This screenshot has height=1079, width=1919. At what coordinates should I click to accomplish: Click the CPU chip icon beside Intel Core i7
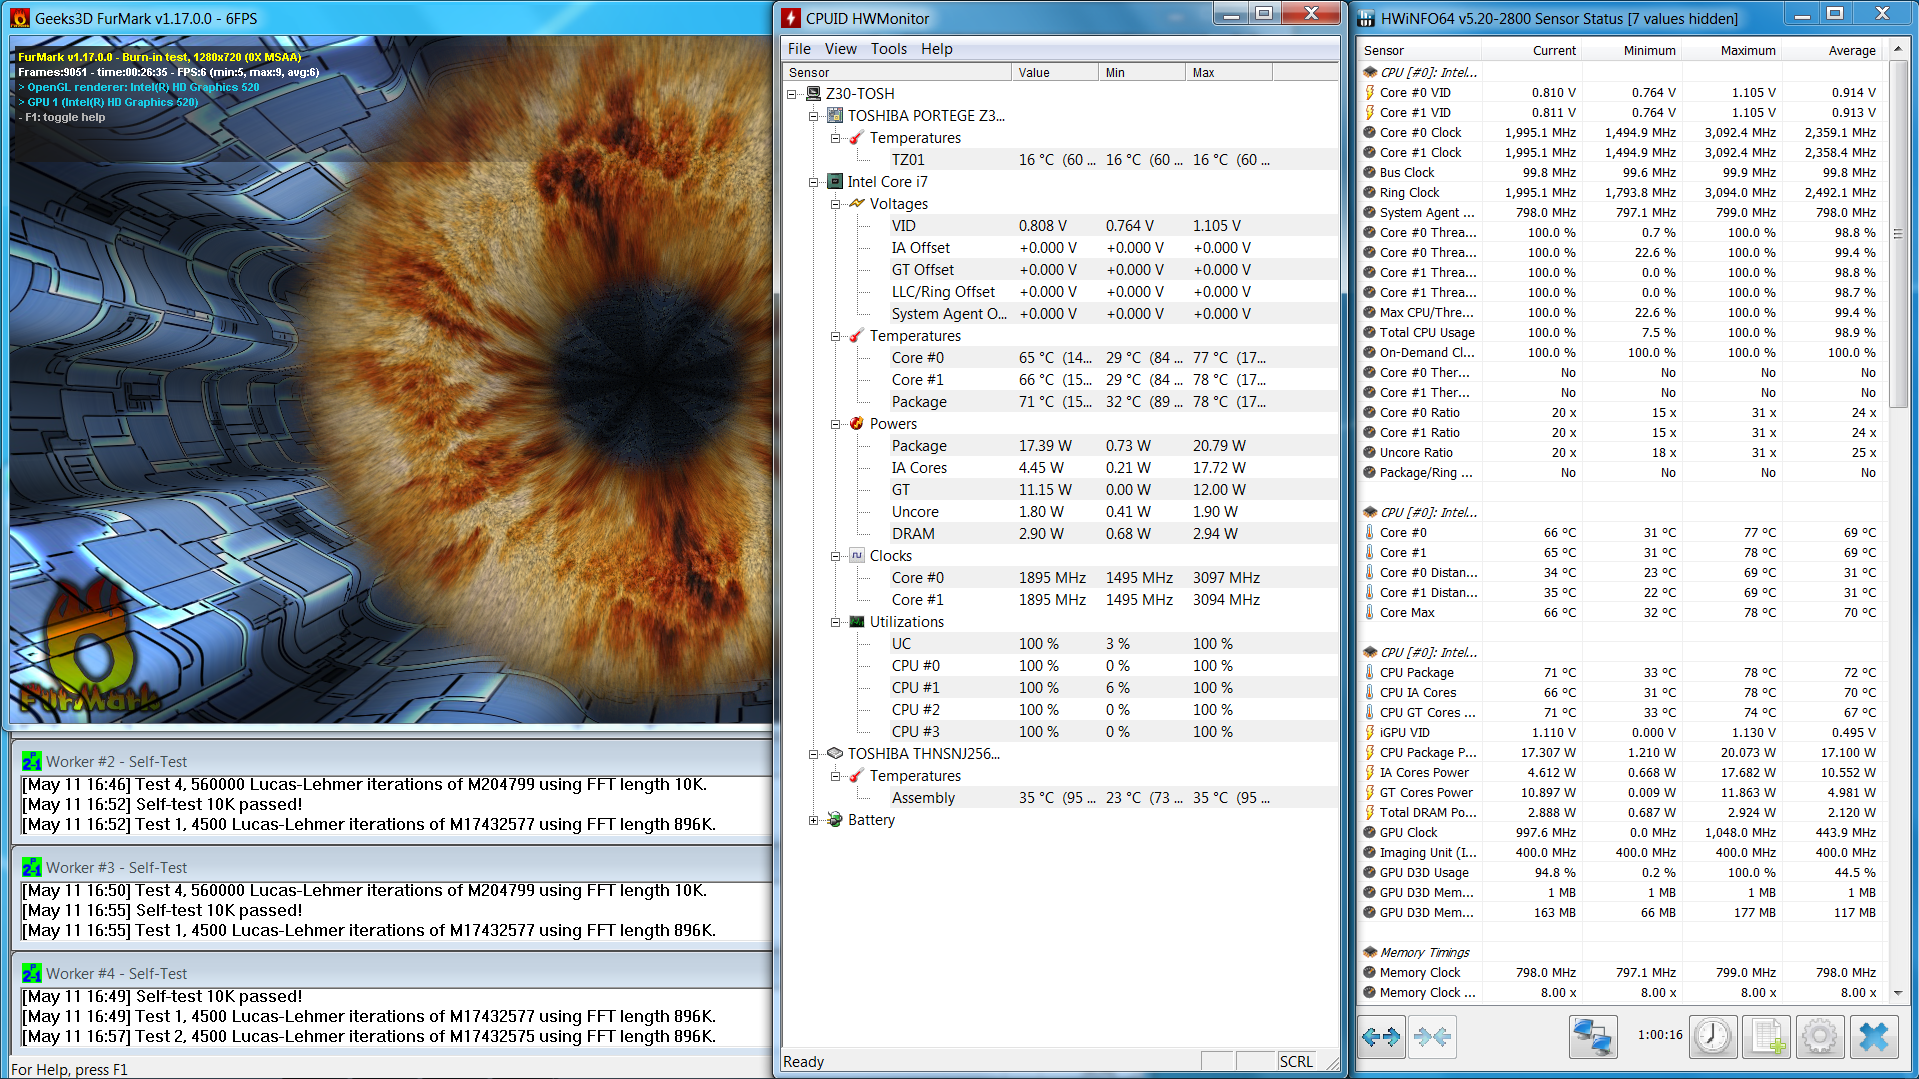(x=835, y=182)
